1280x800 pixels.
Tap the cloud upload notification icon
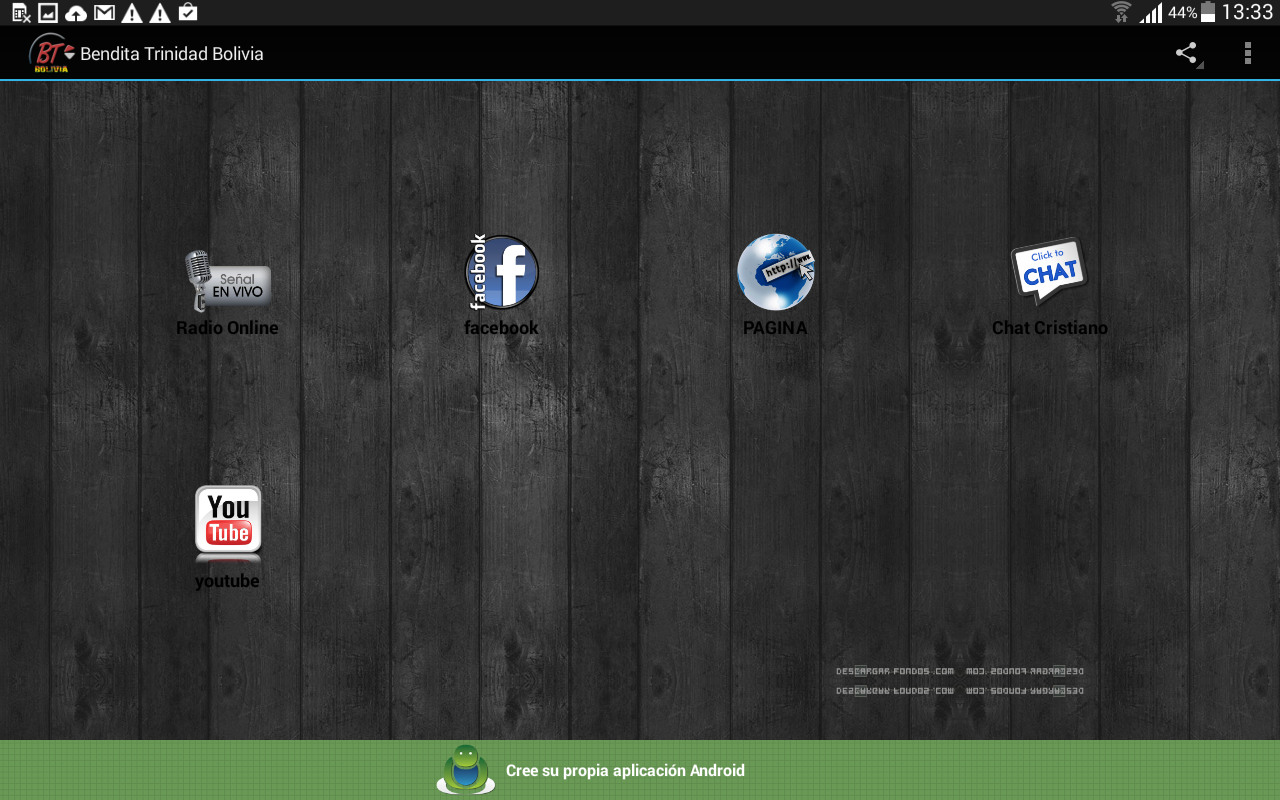coord(76,13)
